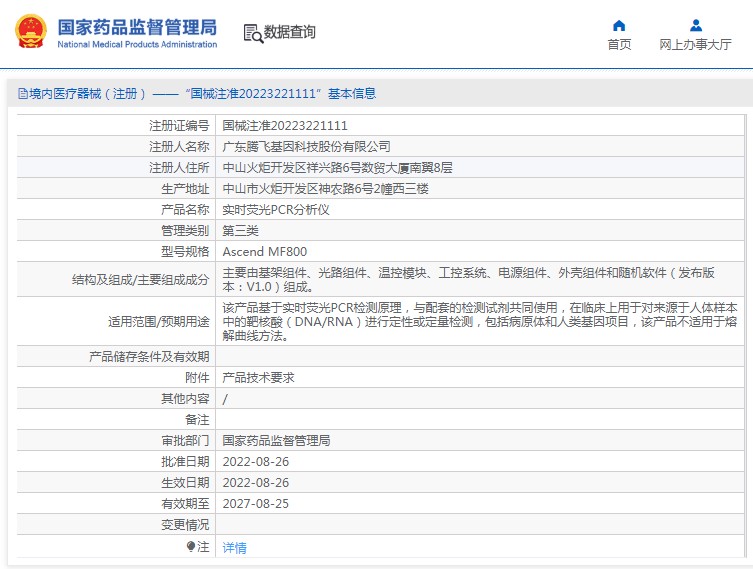Click the 产品名称 field label
Image resolution: width=753 pixels, height=569 pixels.
[185, 210]
